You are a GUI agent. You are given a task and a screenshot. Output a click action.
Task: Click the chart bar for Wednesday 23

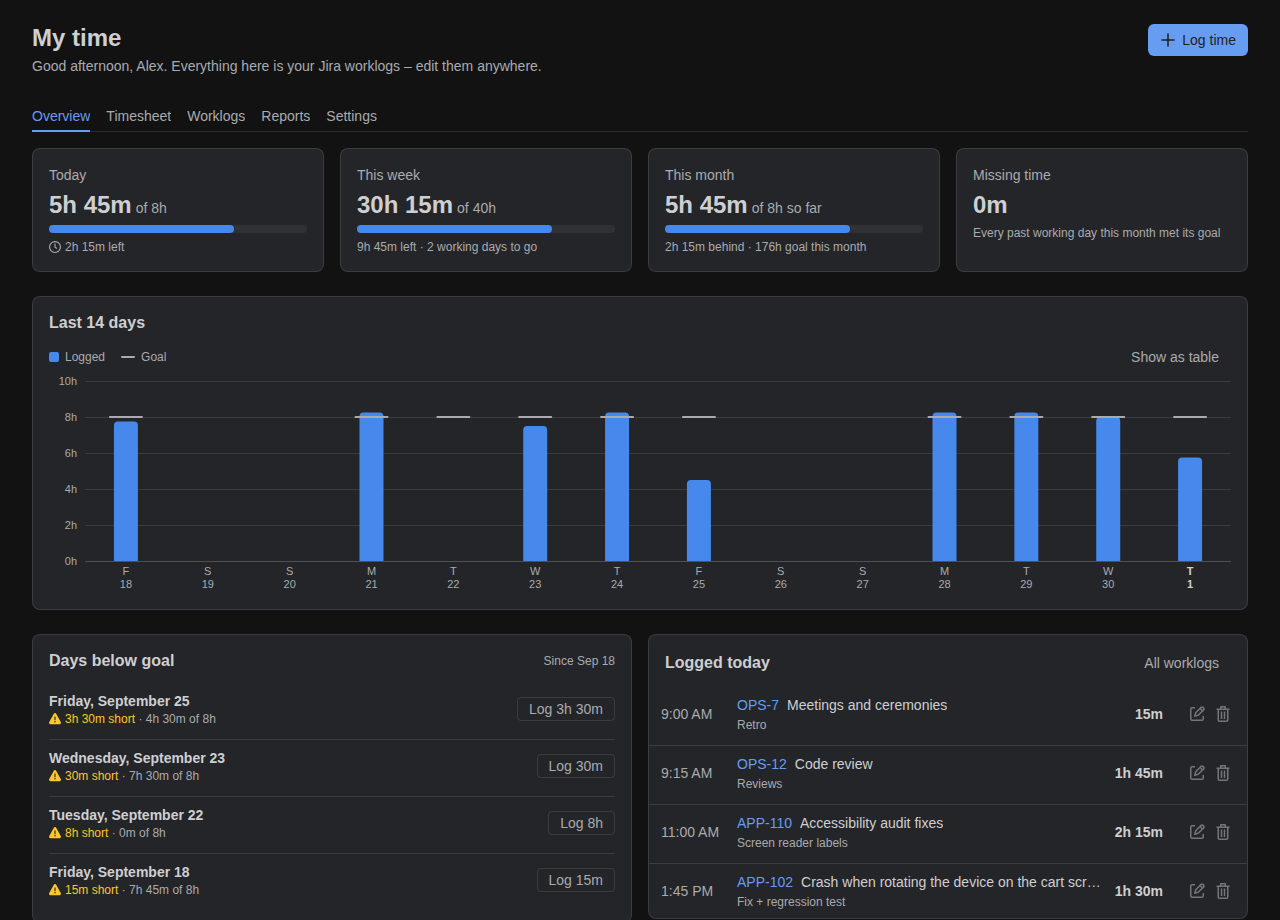coord(535,494)
